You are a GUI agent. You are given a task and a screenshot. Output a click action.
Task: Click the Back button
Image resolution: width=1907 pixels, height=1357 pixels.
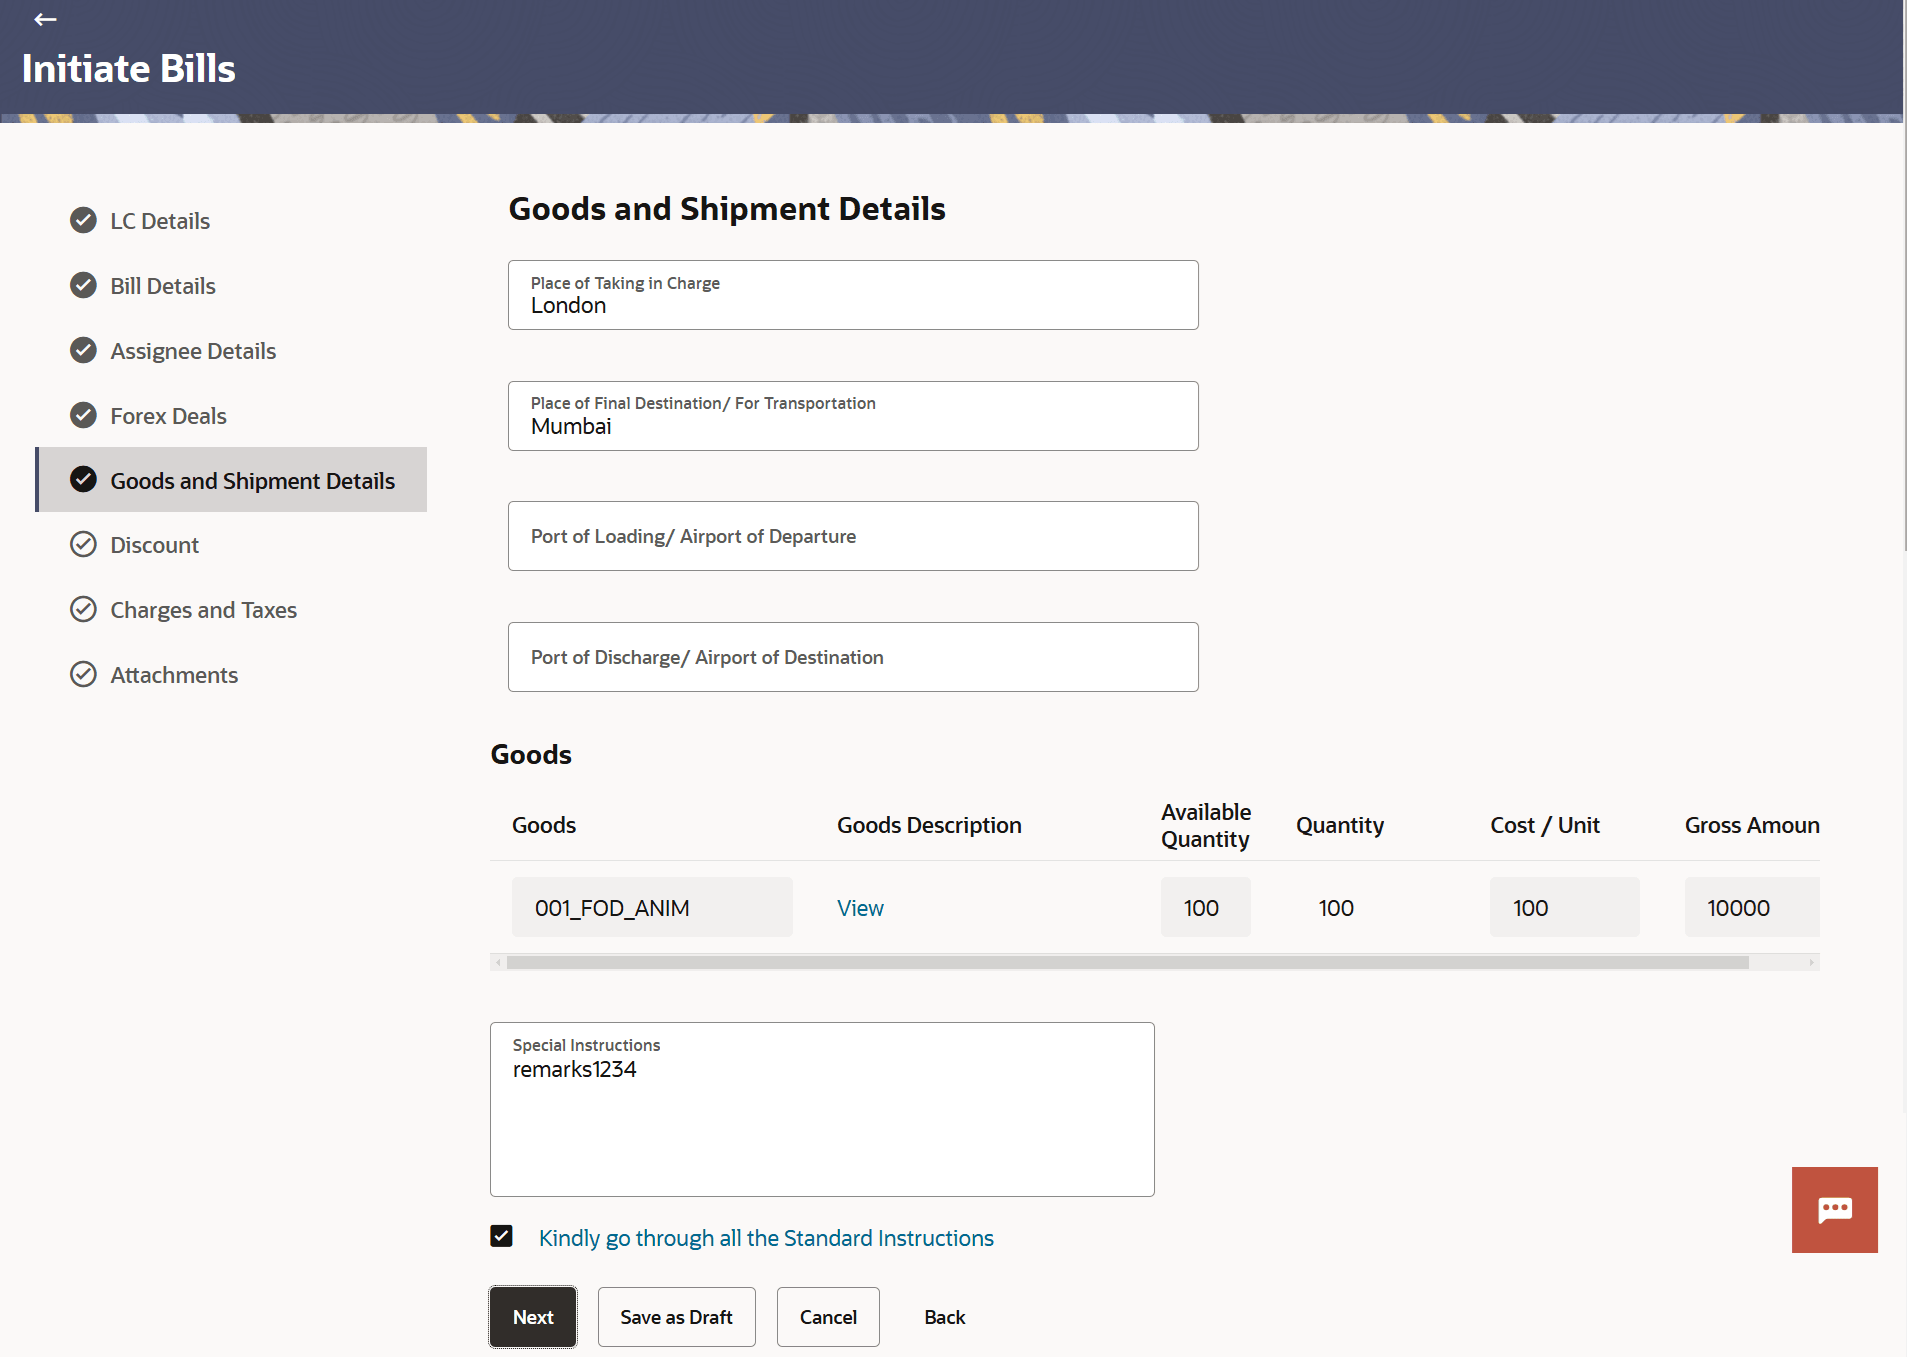[x=945, y=1317]
